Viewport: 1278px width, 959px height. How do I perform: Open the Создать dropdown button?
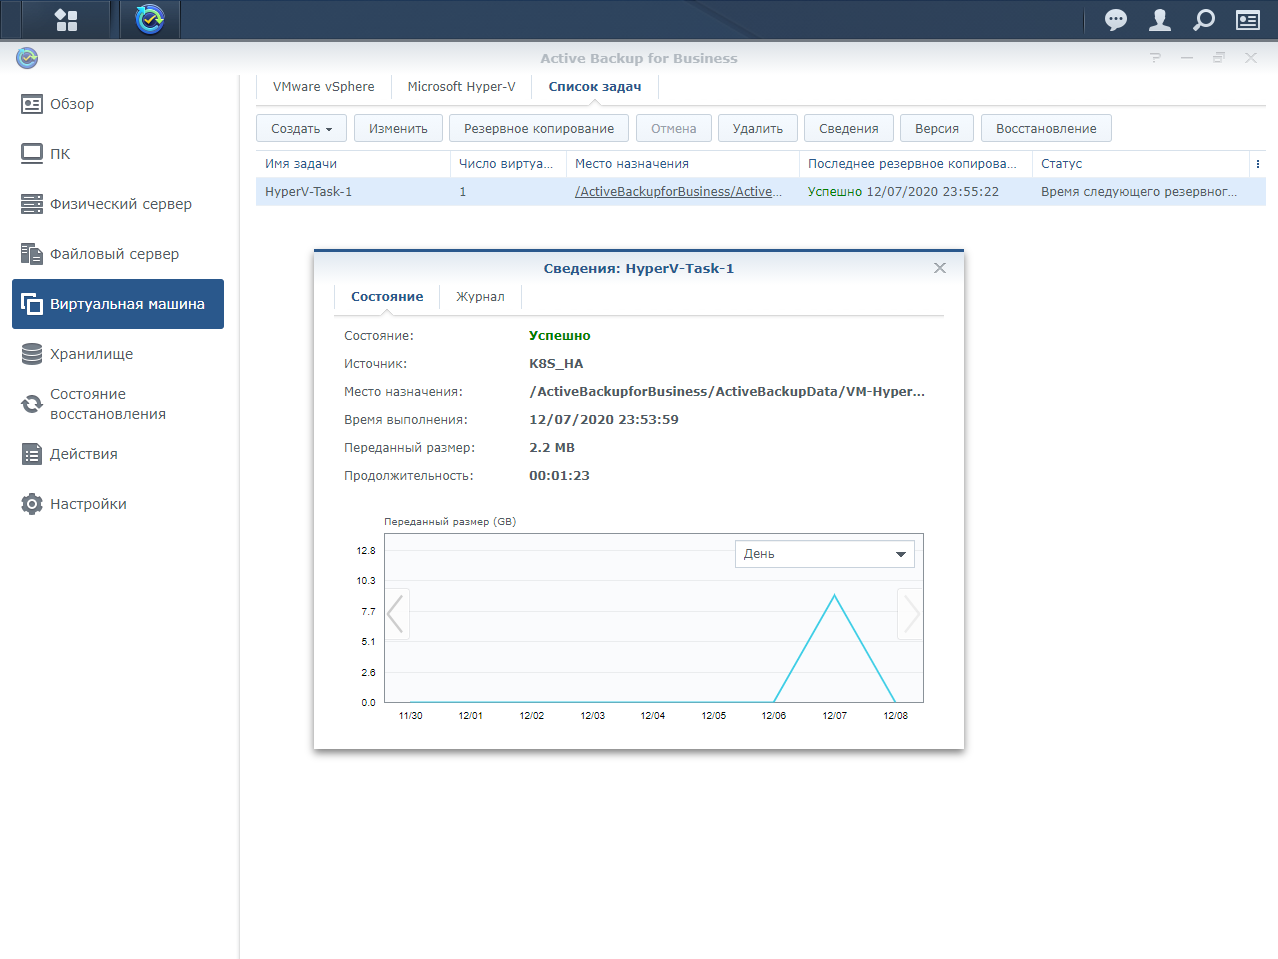click(301, 128)
